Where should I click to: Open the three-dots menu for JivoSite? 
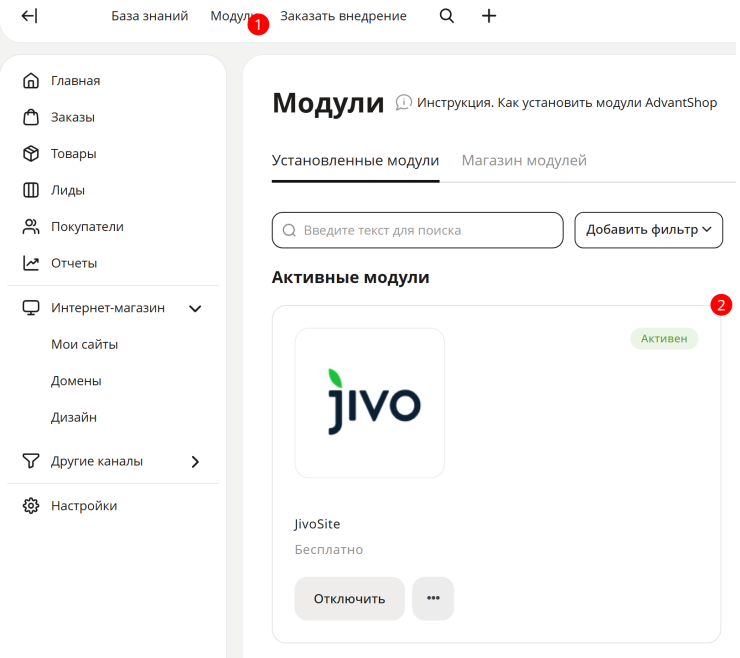433,598
